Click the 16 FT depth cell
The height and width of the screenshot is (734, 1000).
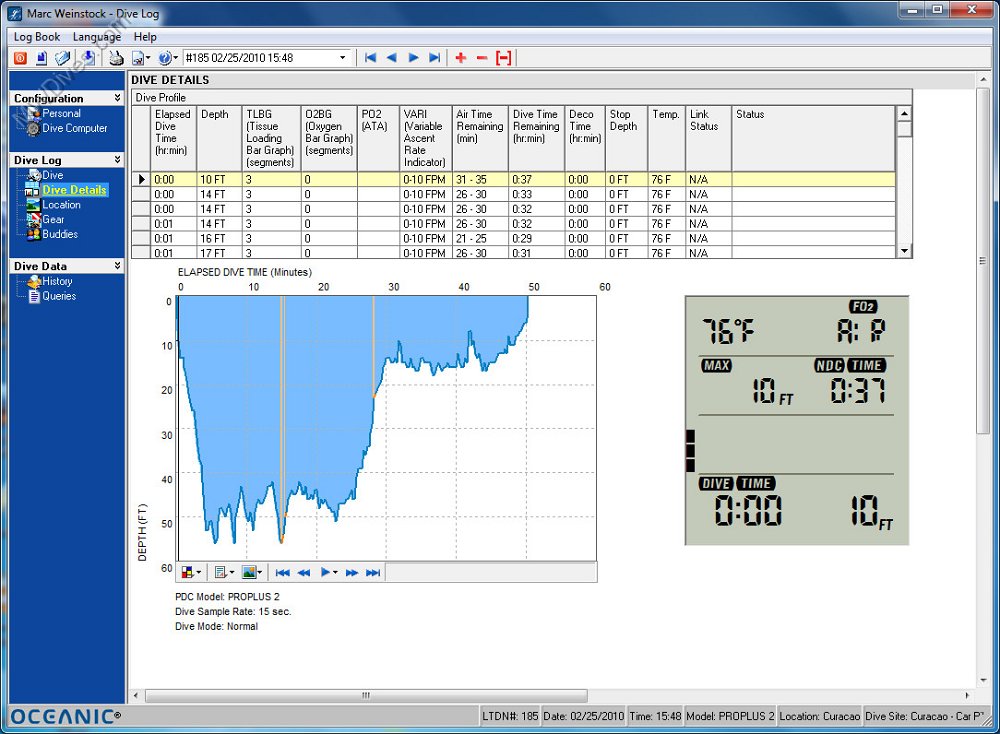[219, 239]
